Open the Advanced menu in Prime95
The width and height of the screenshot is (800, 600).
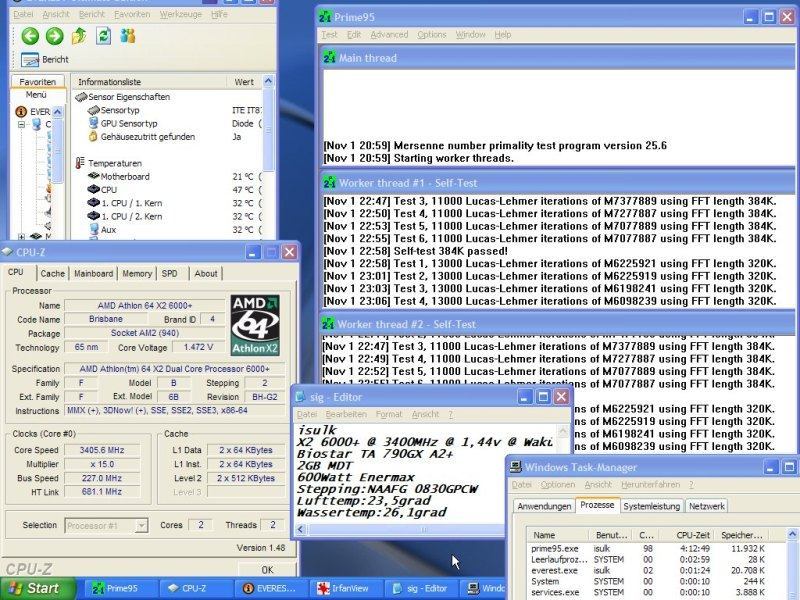tap(389, 35)
